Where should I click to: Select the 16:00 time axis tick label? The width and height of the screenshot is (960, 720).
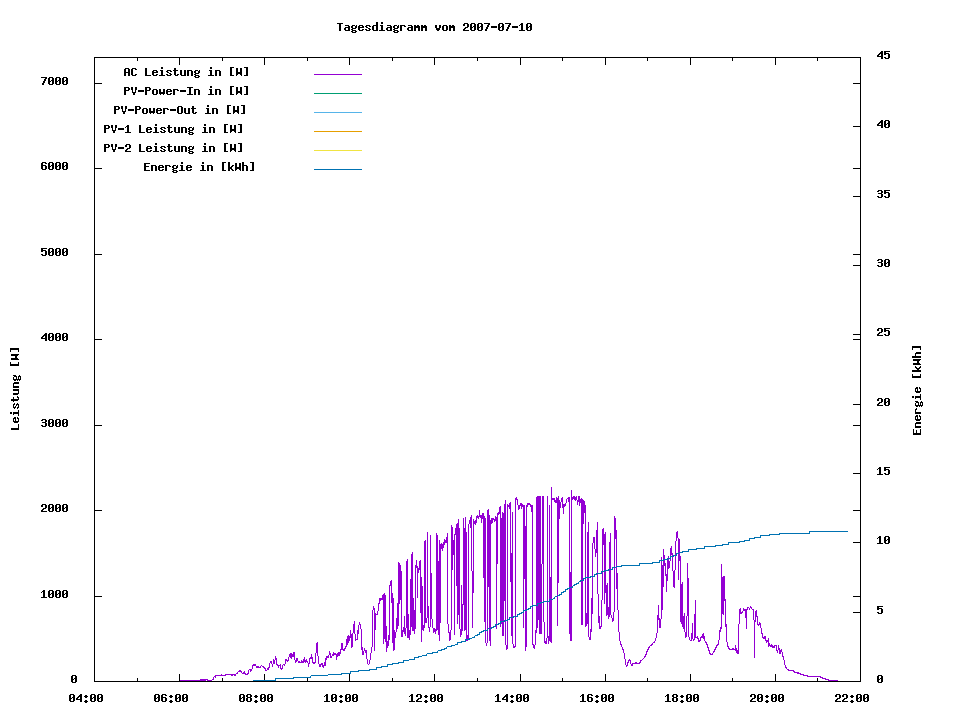pyautogui.click(x=597, y=698)
